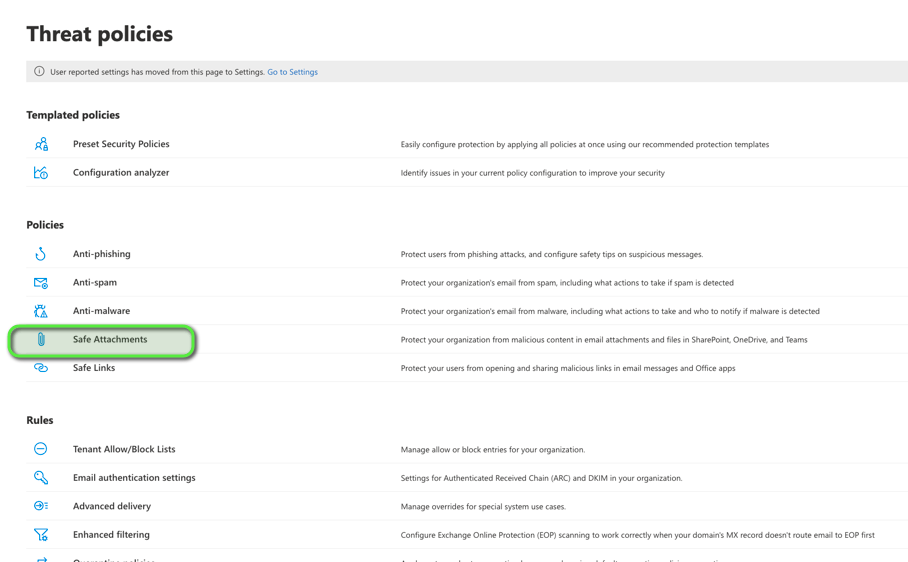908x562 pixels.
Task: Click the Anti-malware description text
Action: pyautogui.click(x=610, y=311)
